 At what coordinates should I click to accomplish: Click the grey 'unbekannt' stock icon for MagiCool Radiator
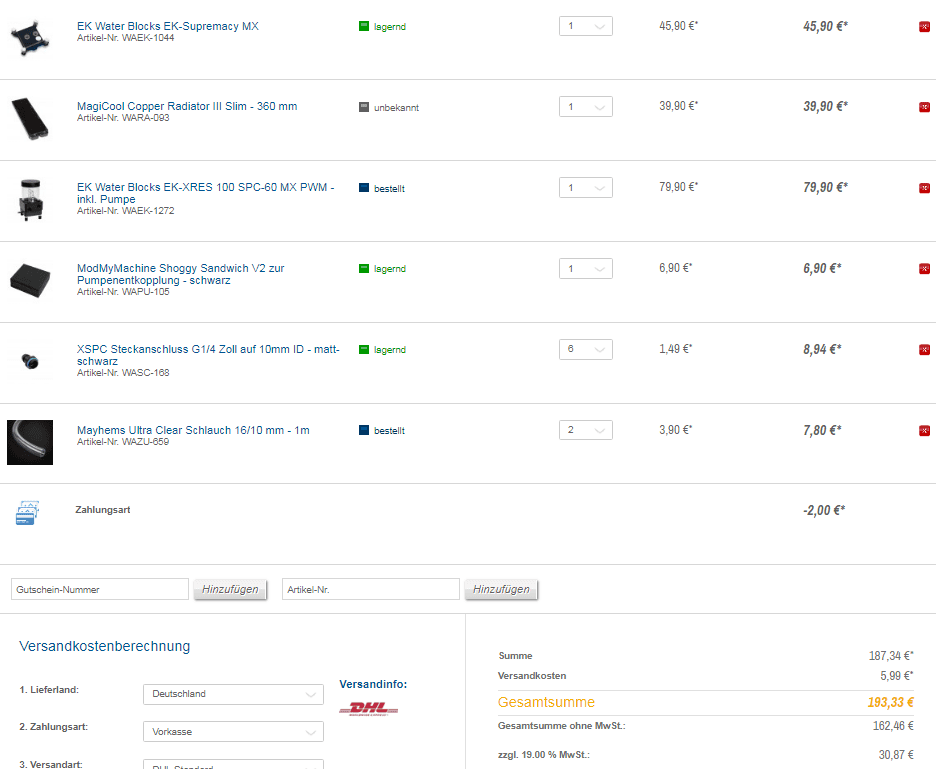click(x=364, y=107)
